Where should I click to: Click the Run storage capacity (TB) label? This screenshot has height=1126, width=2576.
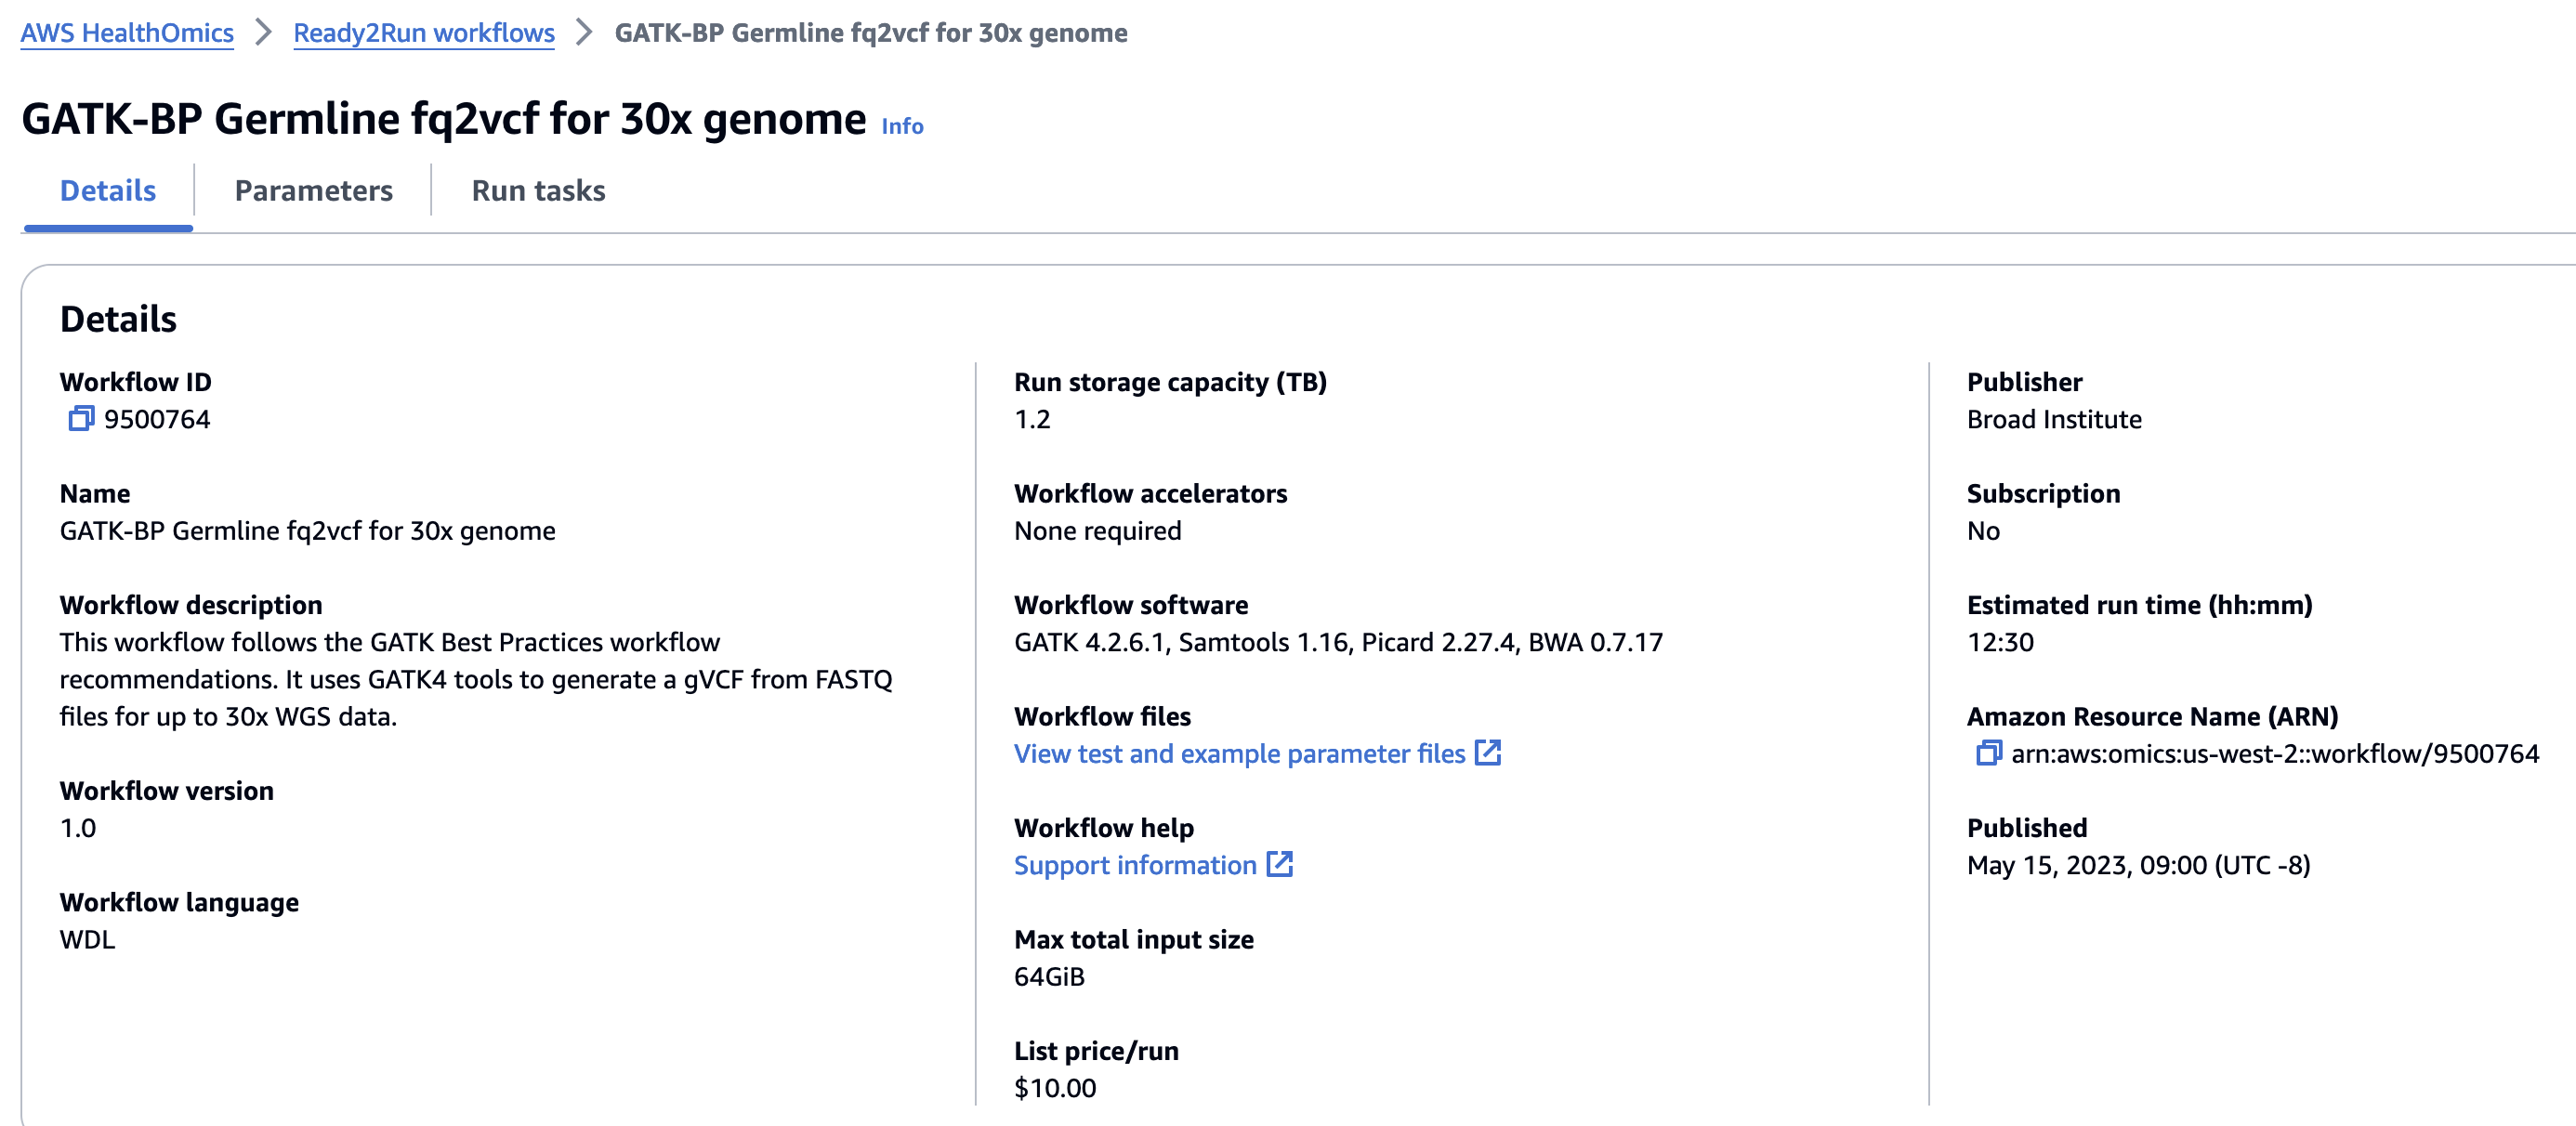[x=1170, y=382]
